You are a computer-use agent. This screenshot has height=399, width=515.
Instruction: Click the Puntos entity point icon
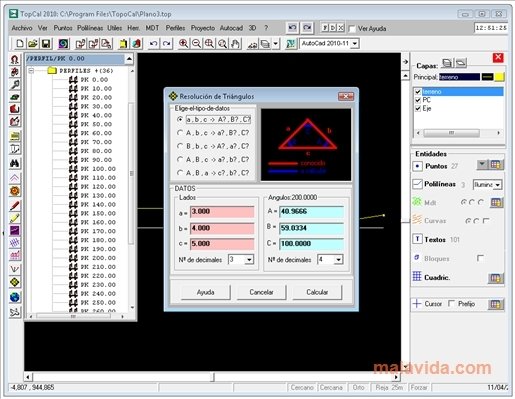[x=418, y=166]
